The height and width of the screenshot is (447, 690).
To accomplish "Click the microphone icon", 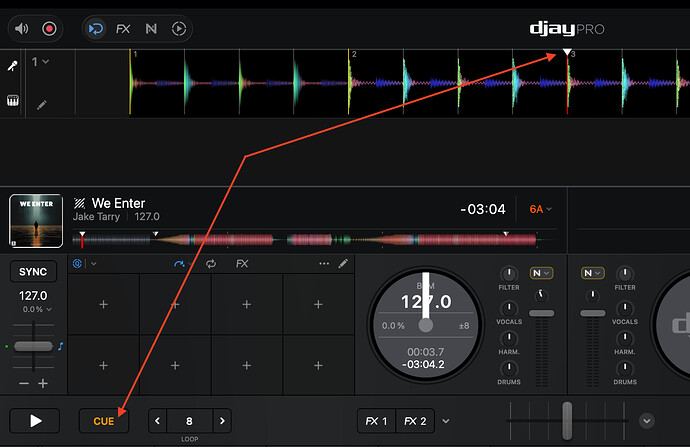I will (12, 65).
